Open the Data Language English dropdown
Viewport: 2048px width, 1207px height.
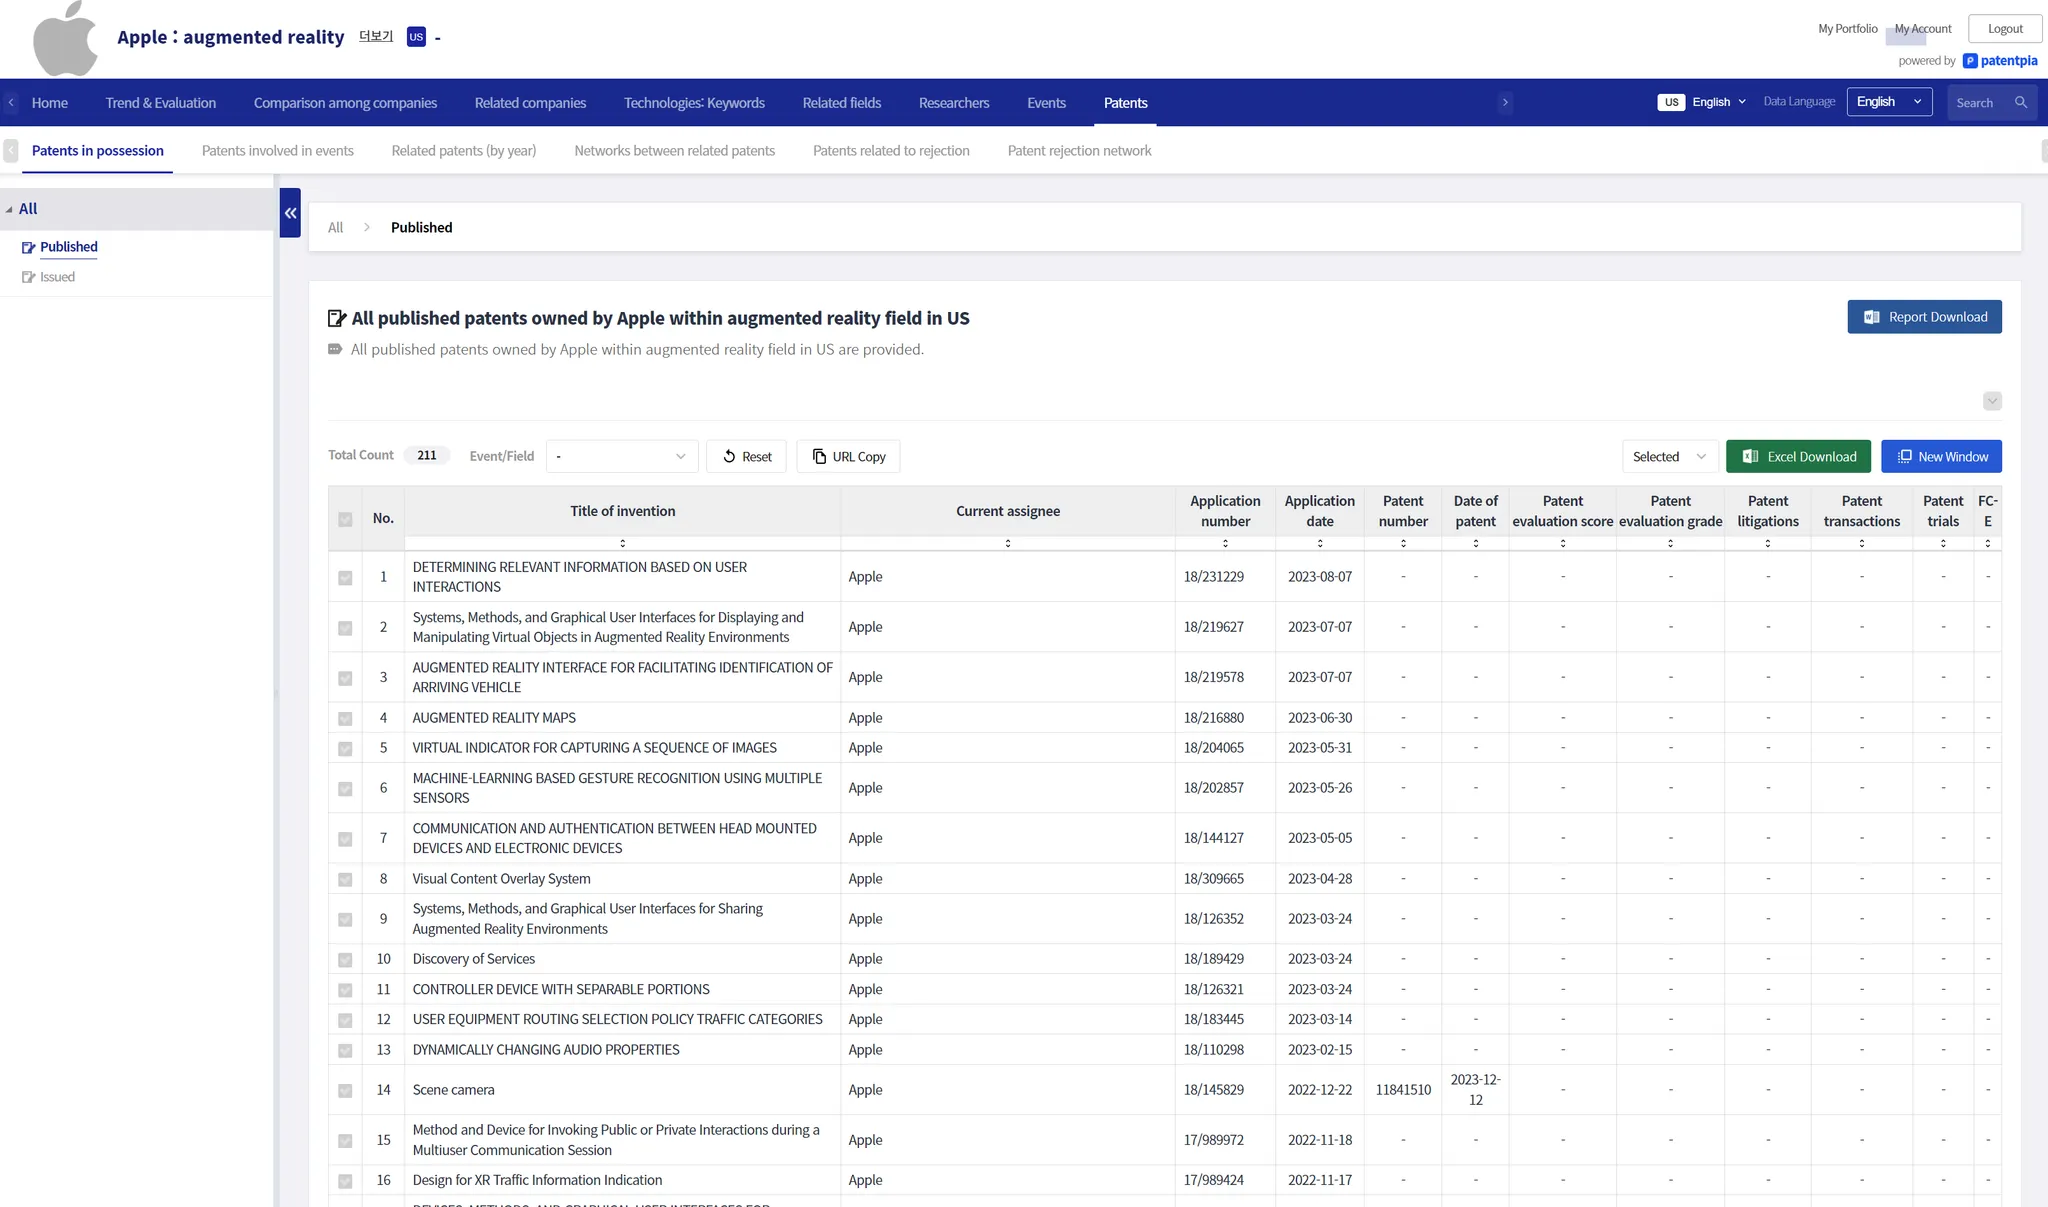[x=1888, y=103]
